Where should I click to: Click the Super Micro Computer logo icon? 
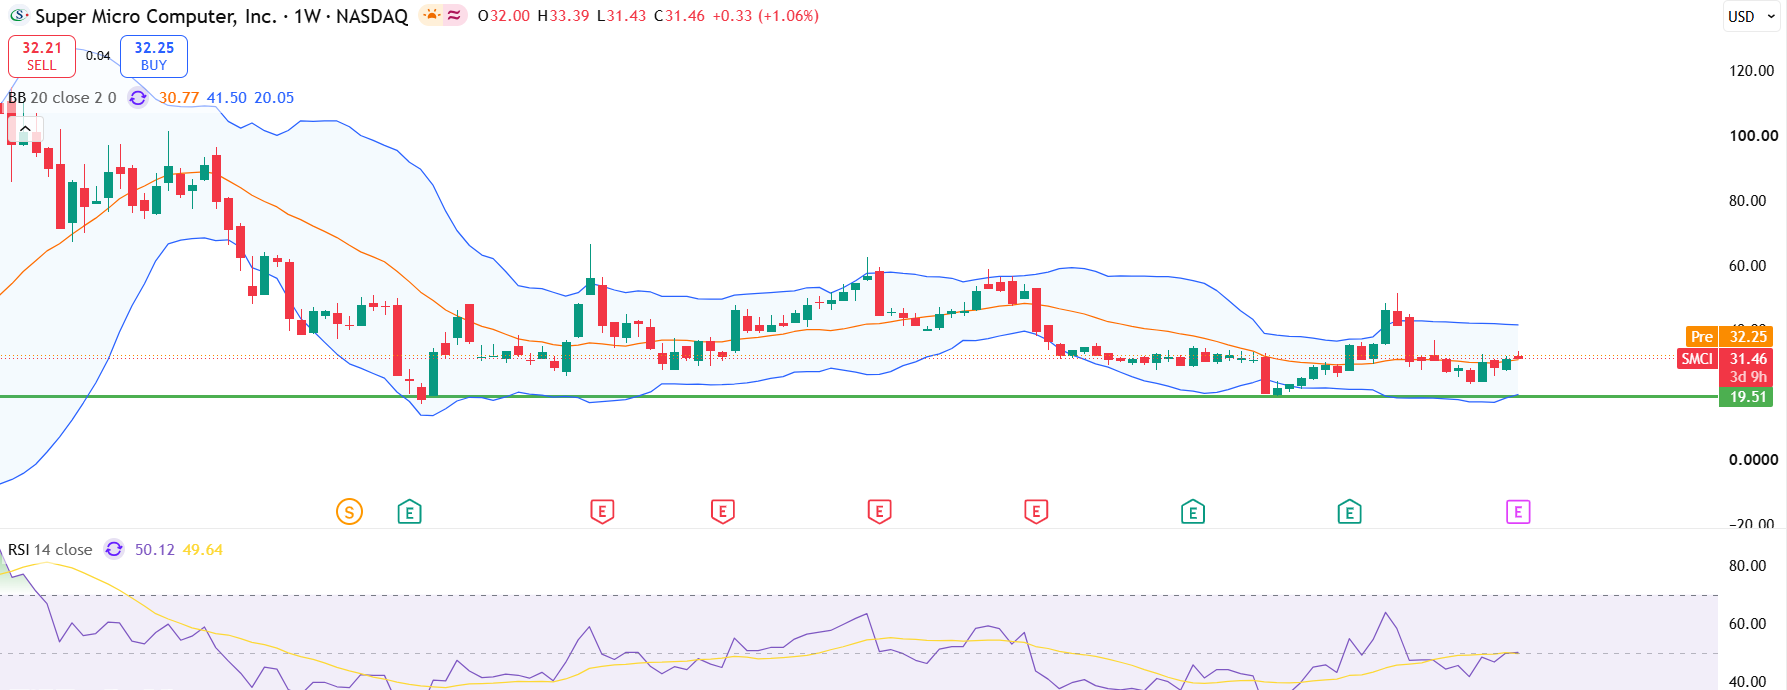pyautogui.click(x=19, y=16)
